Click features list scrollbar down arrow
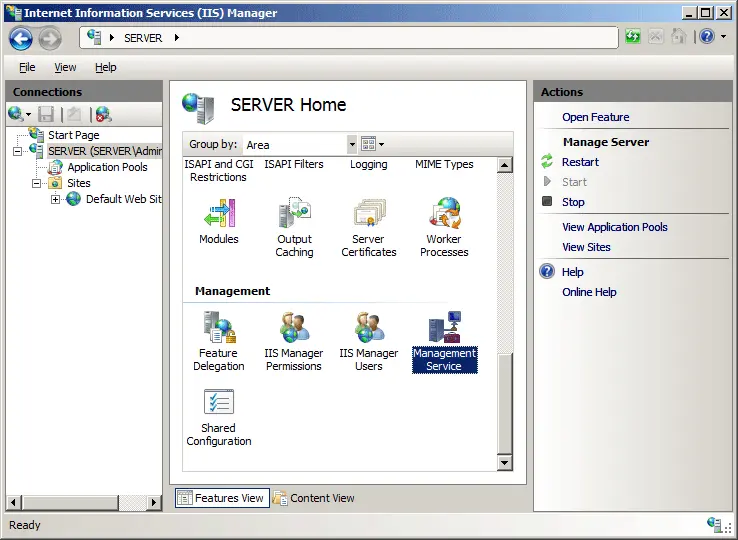This screenshot has width=738, height=540. (x=504, y=463)
